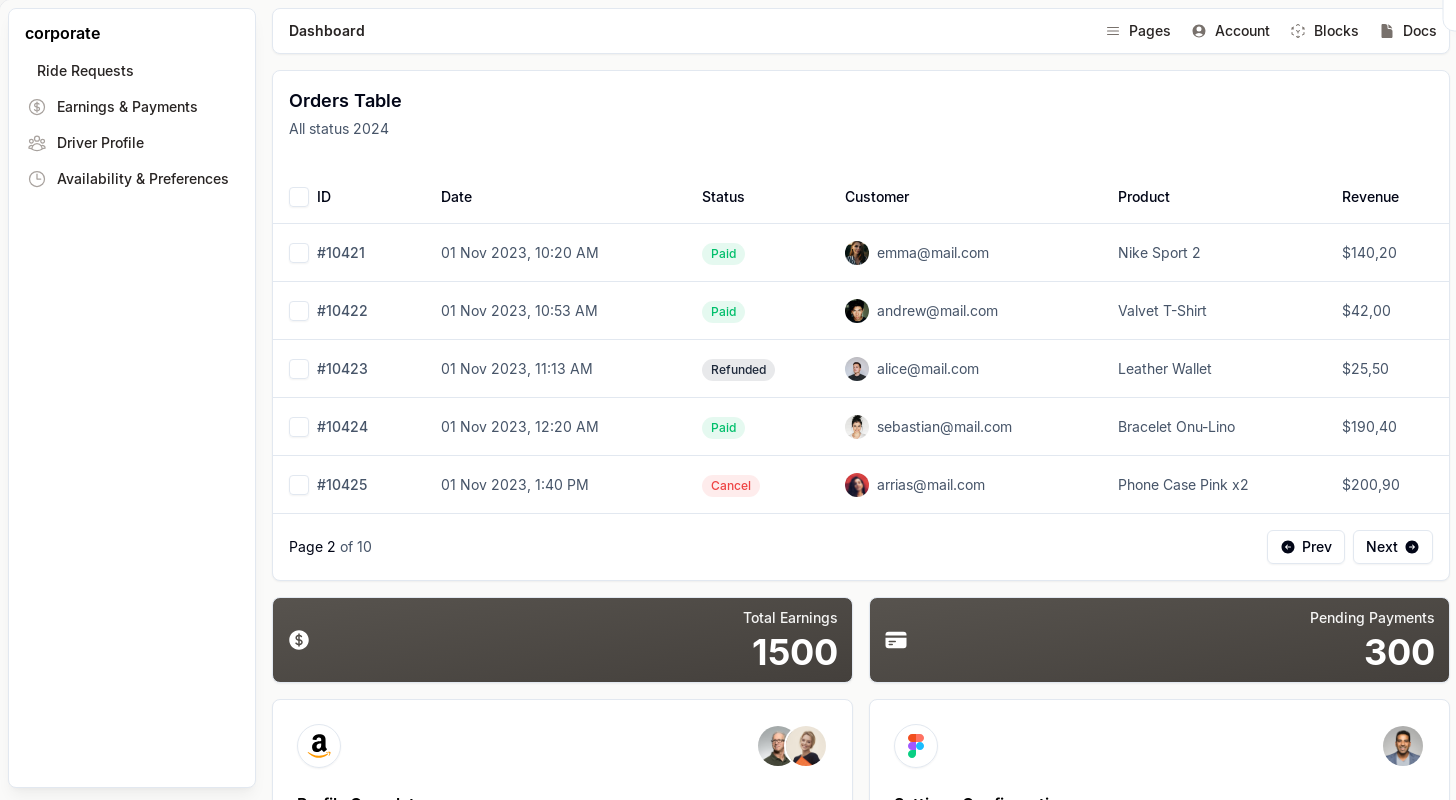
Task: Check the box for order #10421
Action: click(299, 253)
